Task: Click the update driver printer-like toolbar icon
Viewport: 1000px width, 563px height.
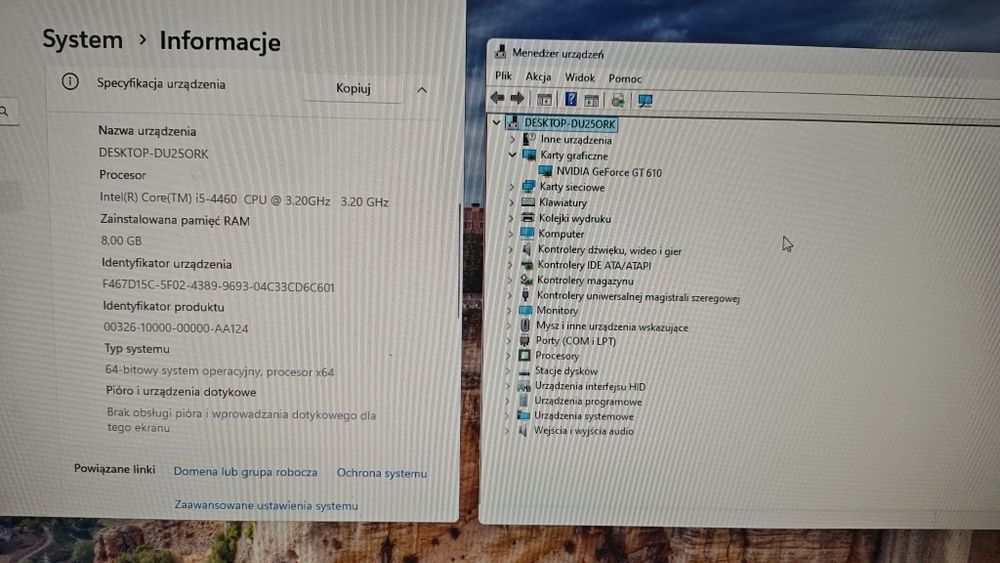Action: click(x=617, y=100)
